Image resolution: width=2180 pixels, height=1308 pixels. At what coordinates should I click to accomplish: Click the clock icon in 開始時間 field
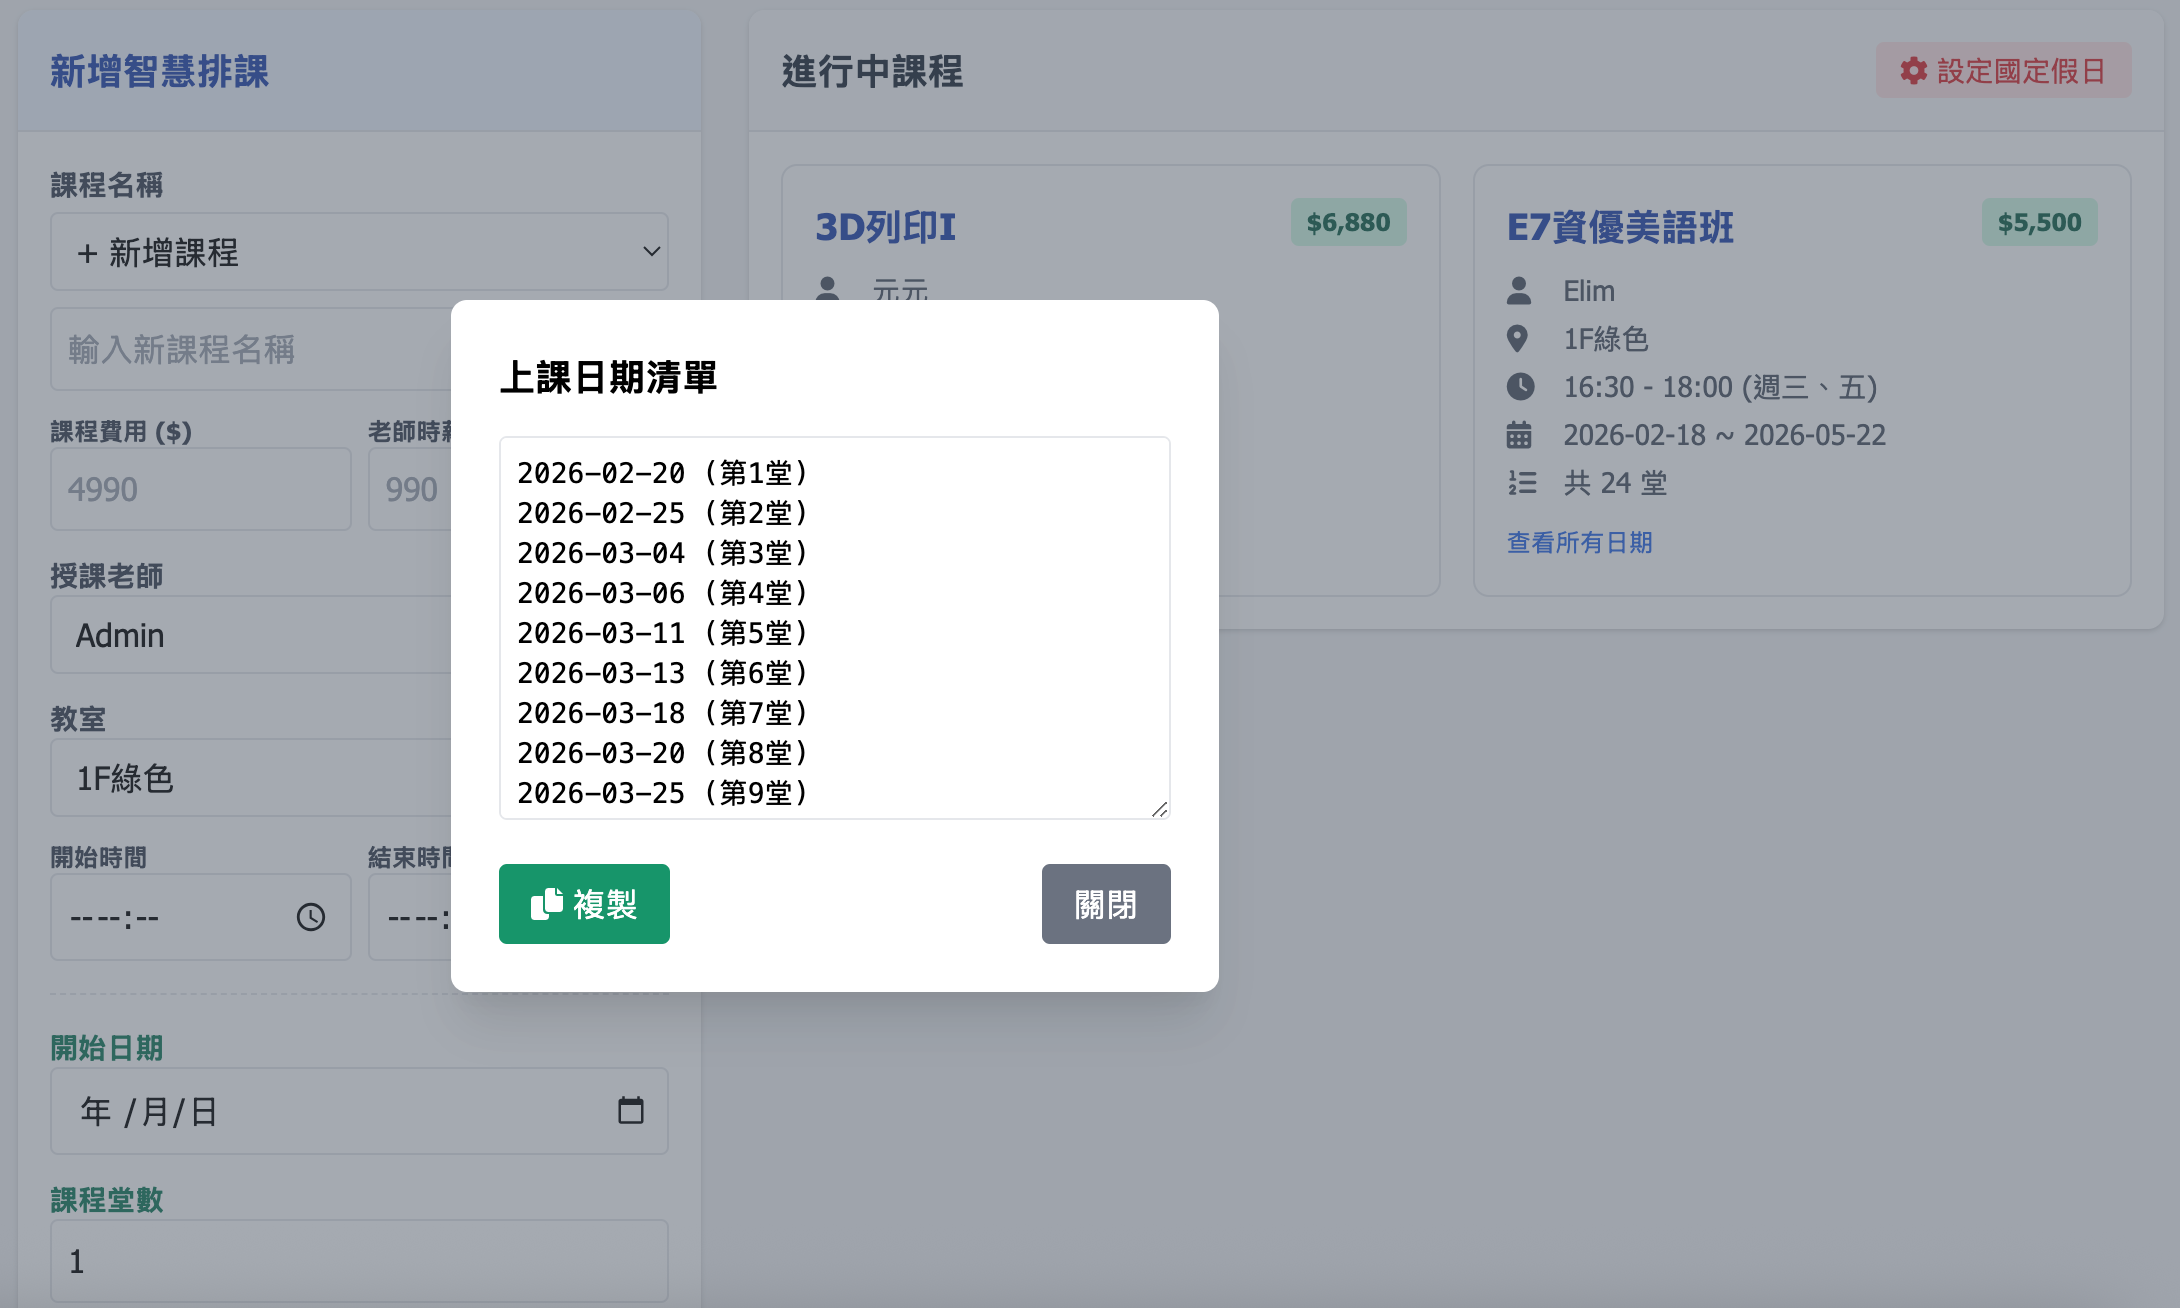pyautogui.click(x=311, y=917)
